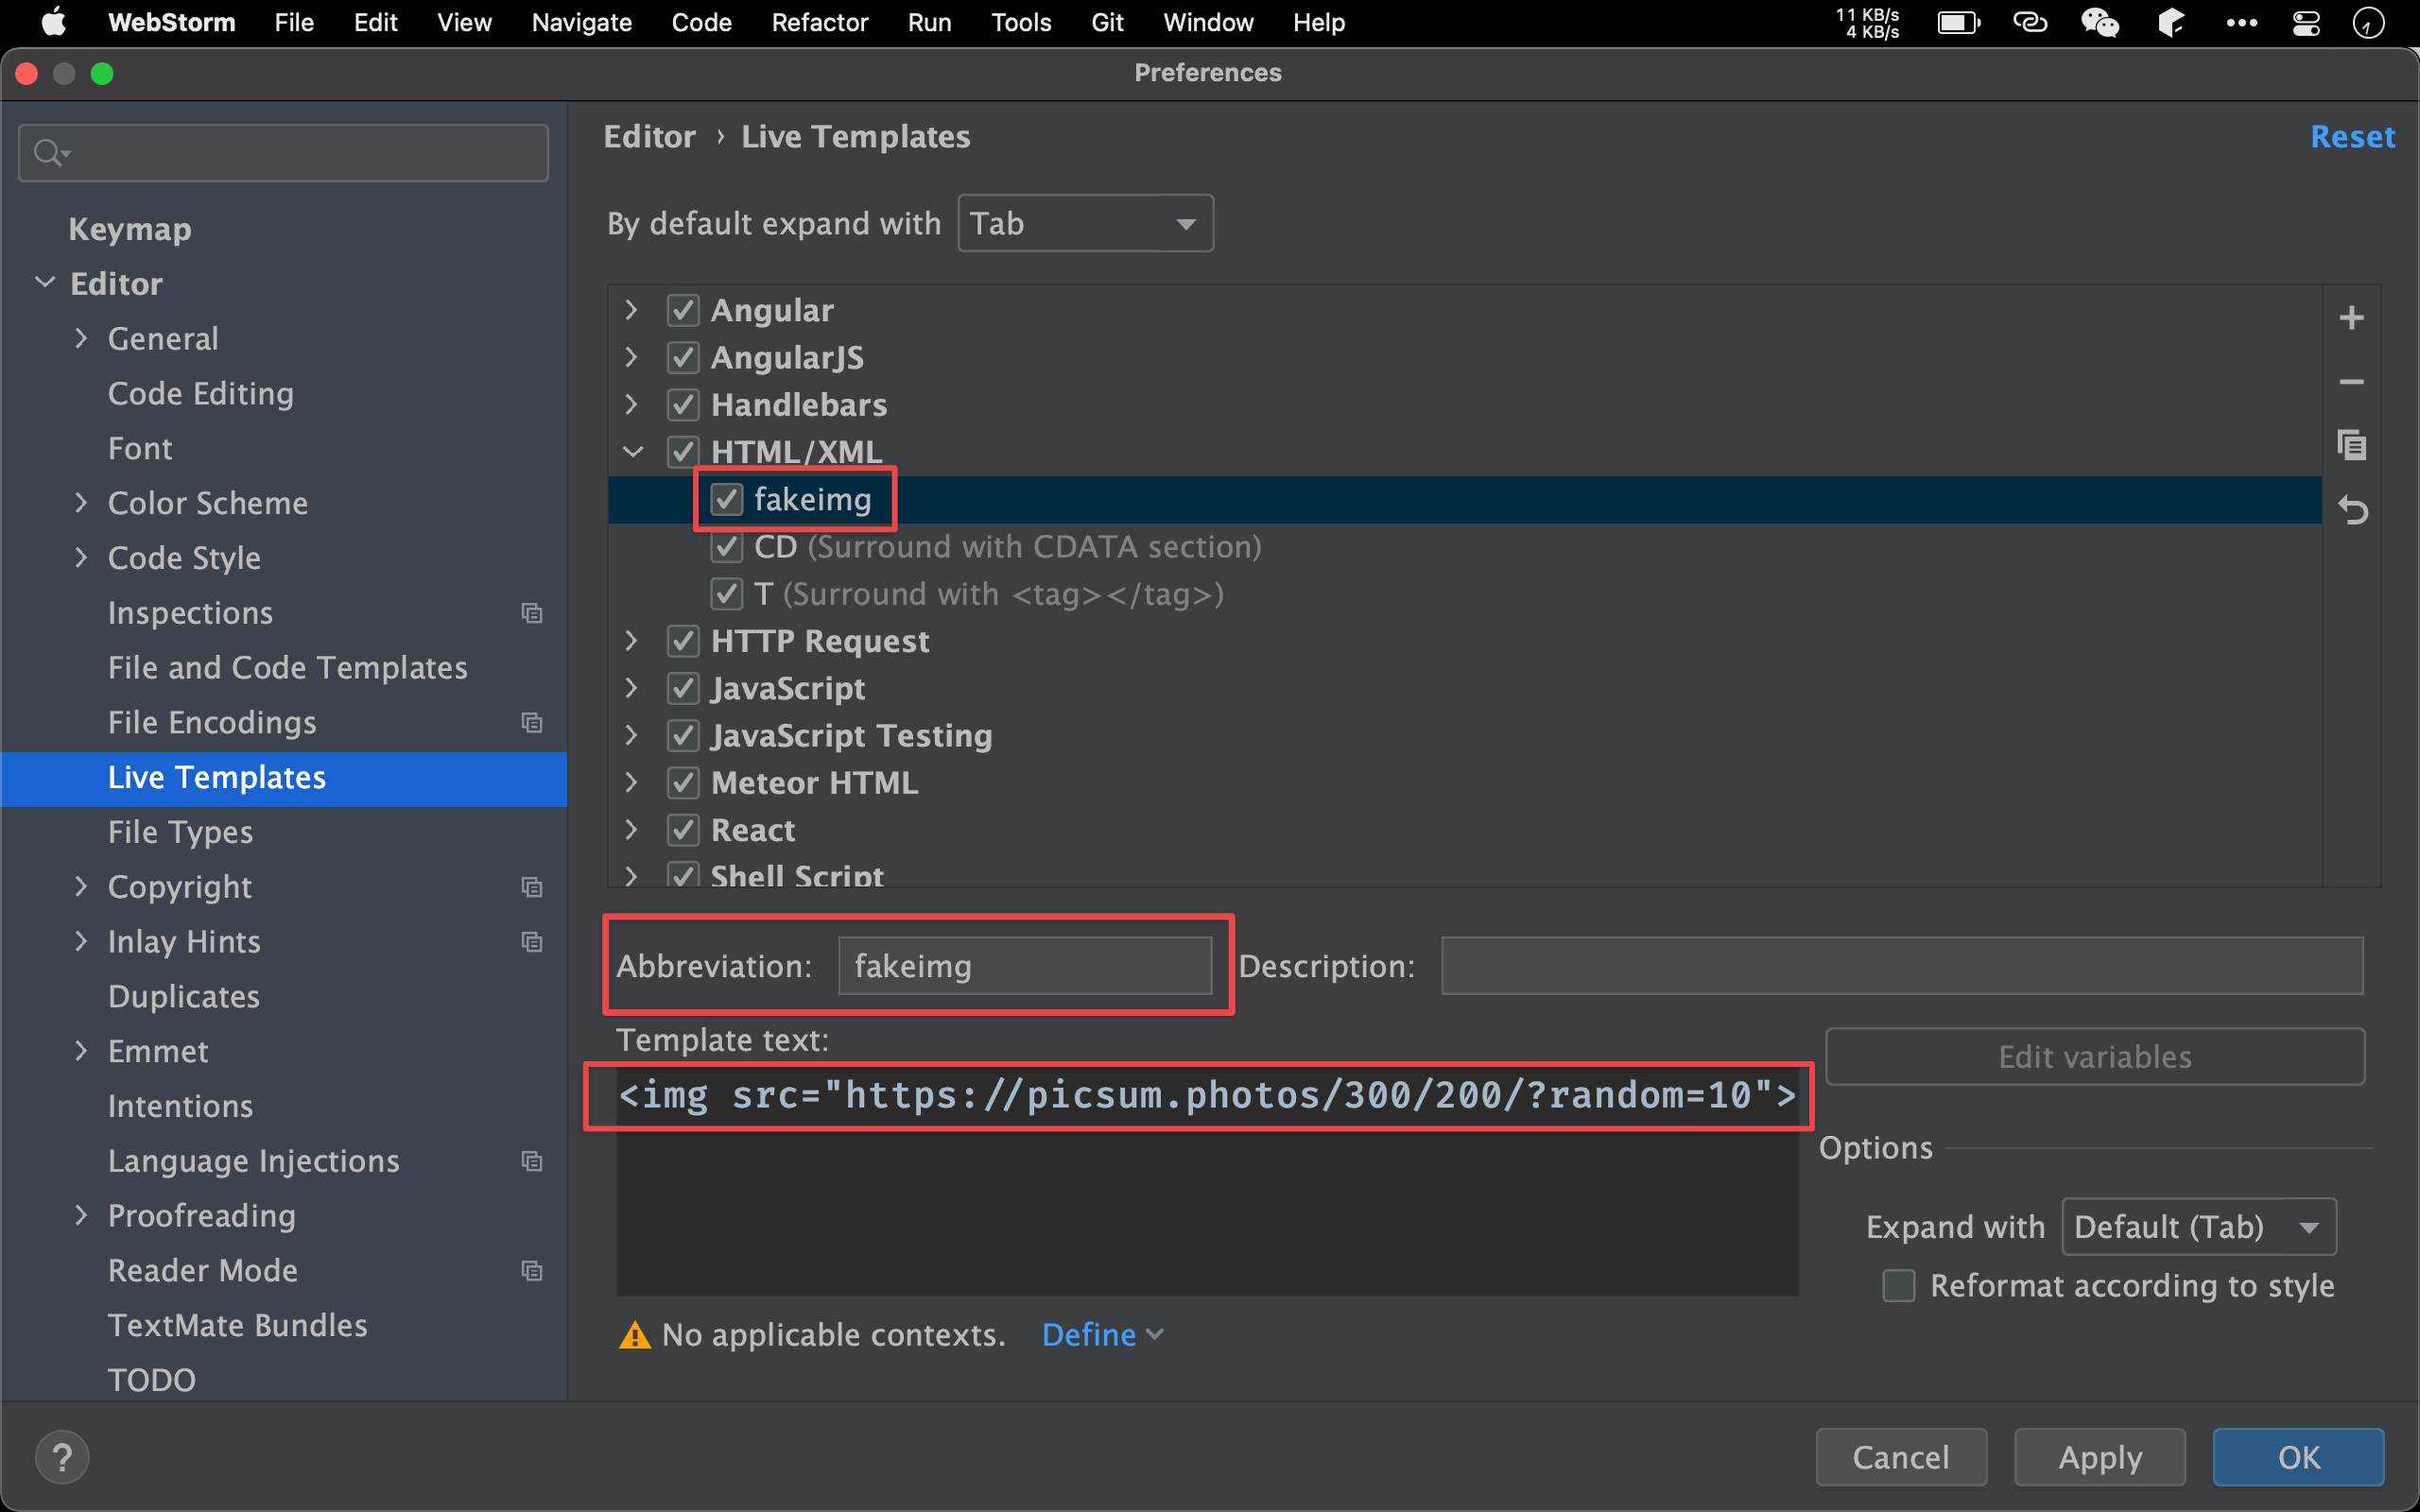This screenshot has height=1512, width=2420.
Task: Click the help question mark button
Action: pos(62,1457)
